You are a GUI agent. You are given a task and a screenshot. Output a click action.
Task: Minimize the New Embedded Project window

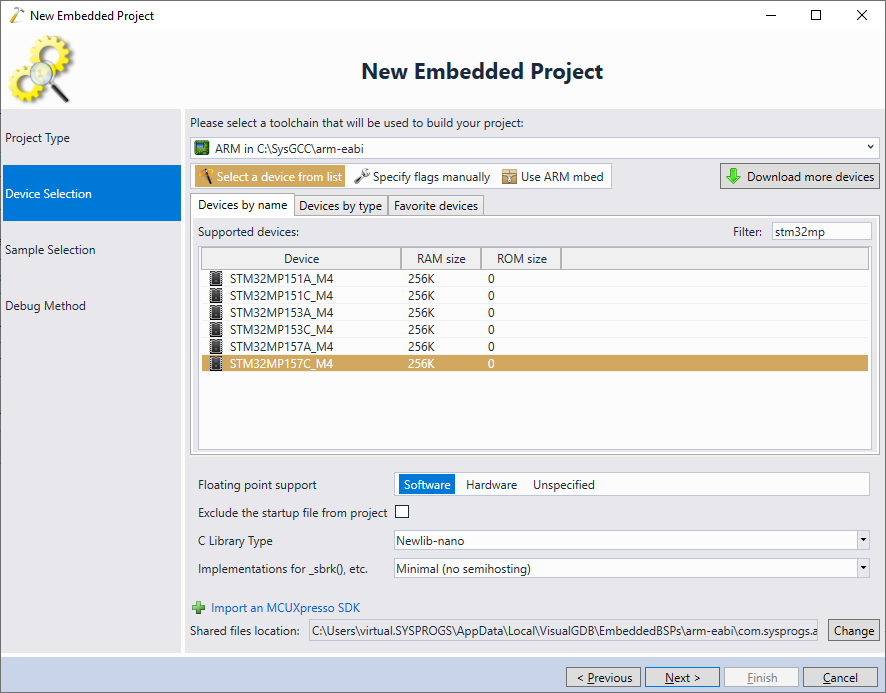pos(771,15)
